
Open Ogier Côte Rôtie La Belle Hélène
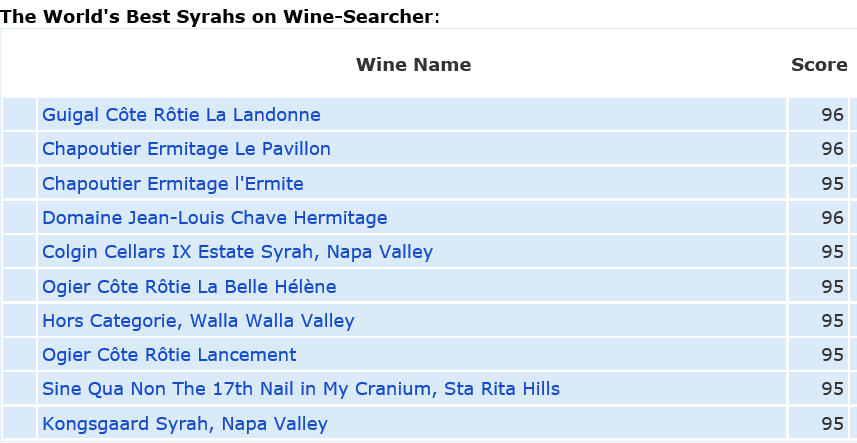[x=189, y=287]
